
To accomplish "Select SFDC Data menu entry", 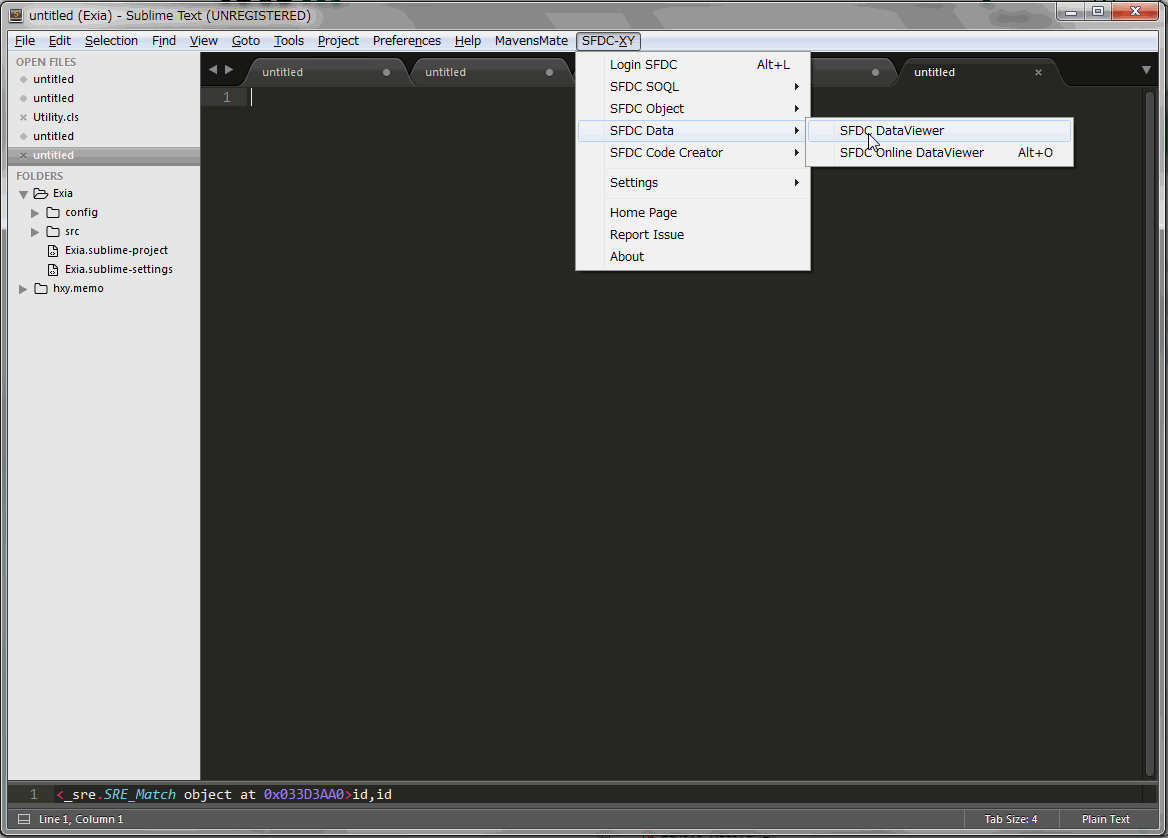I will (x=693, y=130).
